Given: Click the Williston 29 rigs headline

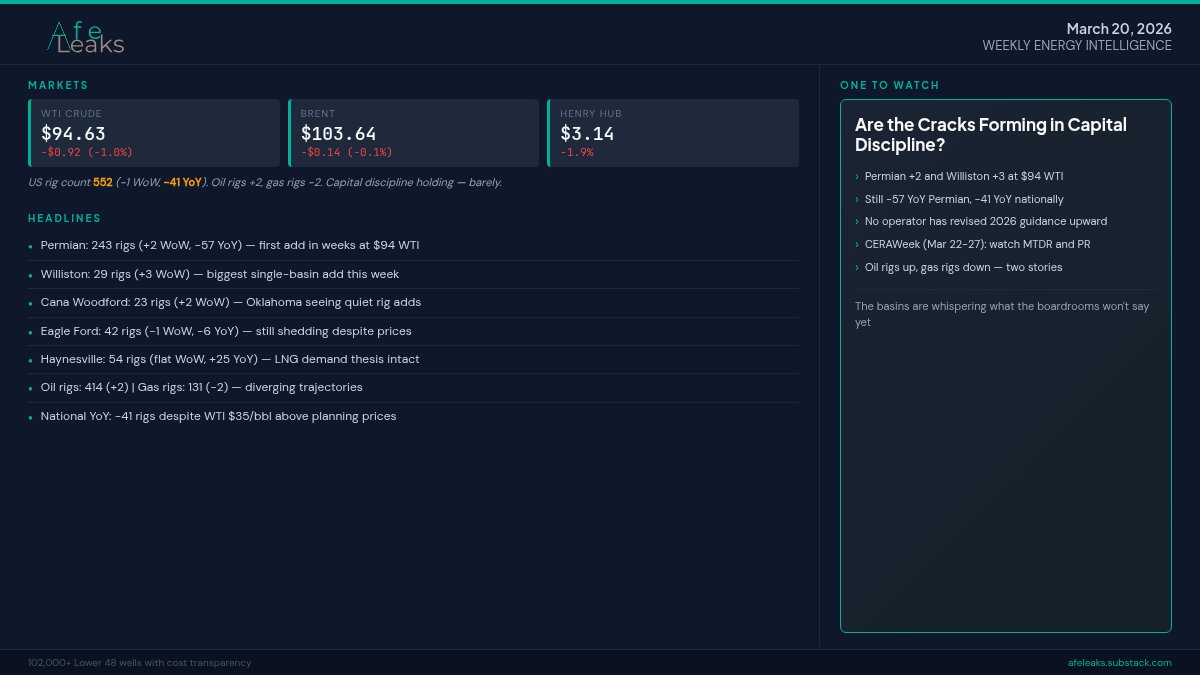Looking at the screenshot, I should (220, 274).
